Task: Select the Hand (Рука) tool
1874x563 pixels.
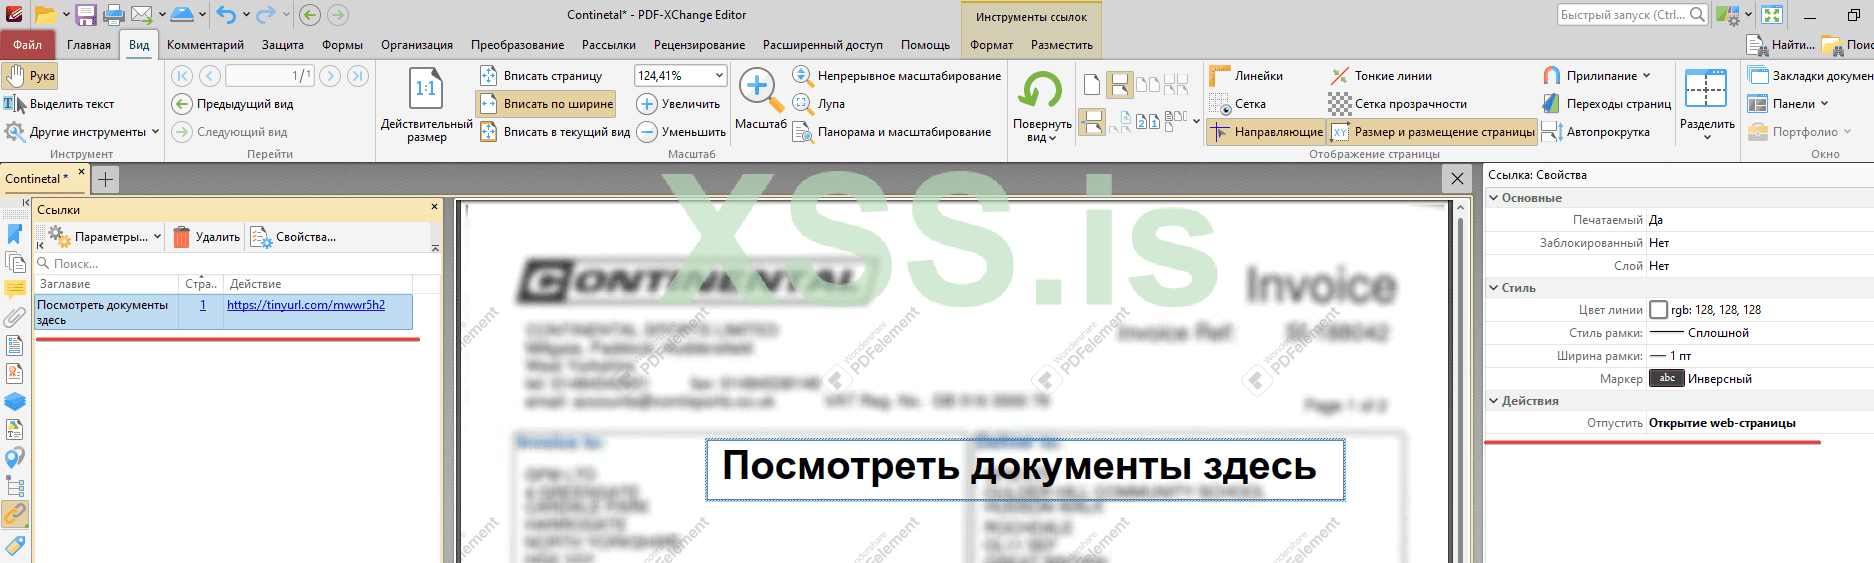Action: pyautogui.click(x=30, y=76)
